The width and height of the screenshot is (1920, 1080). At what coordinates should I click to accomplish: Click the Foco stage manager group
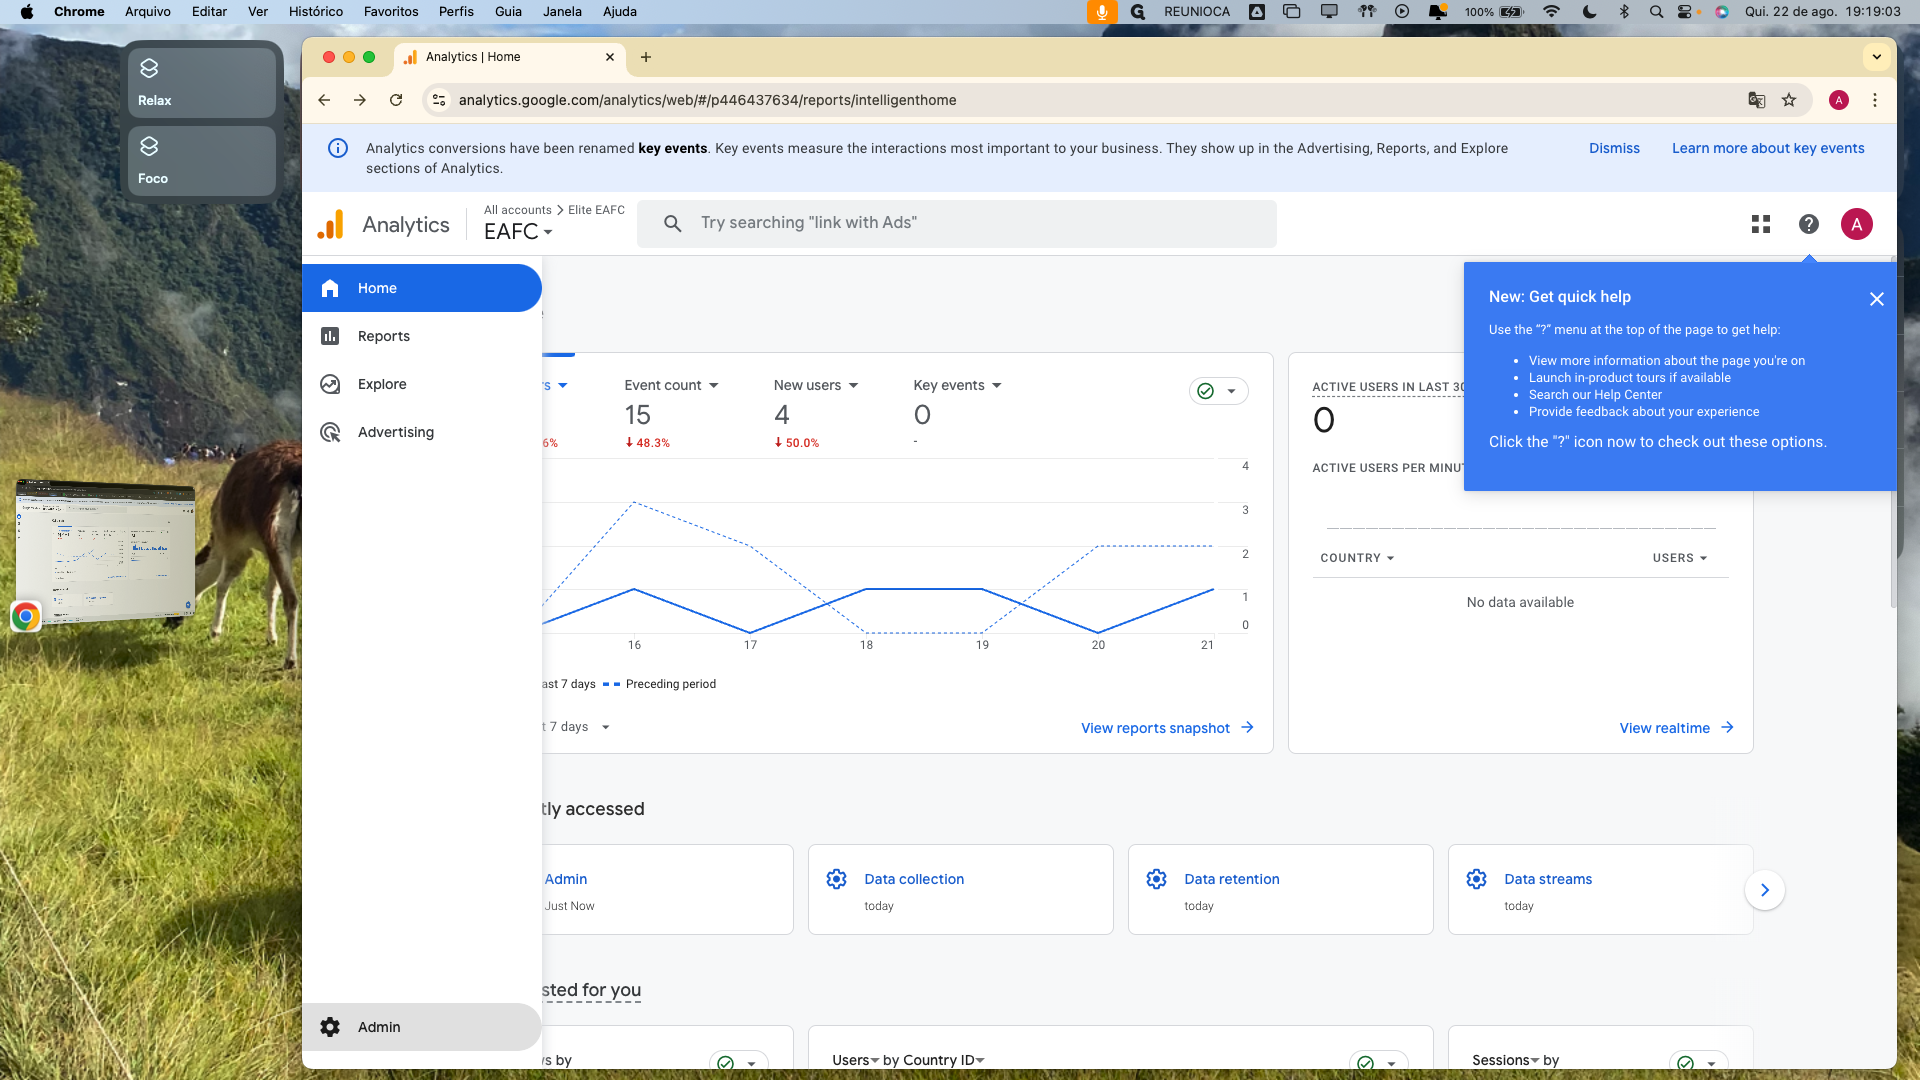click(201, 160)
